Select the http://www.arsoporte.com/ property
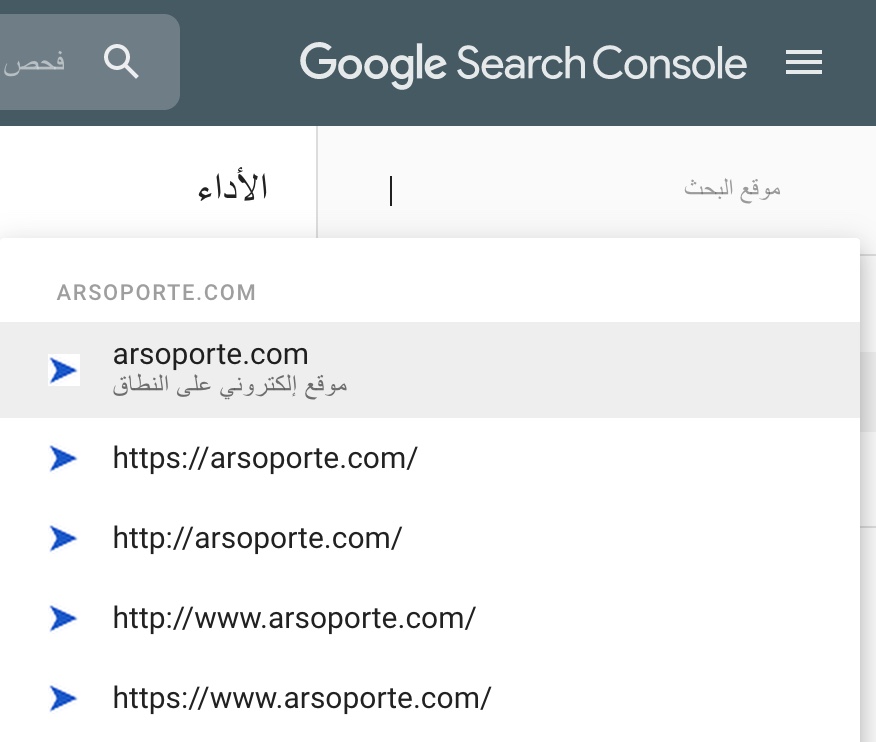This screenshot has height=742, width=876. 430,618
